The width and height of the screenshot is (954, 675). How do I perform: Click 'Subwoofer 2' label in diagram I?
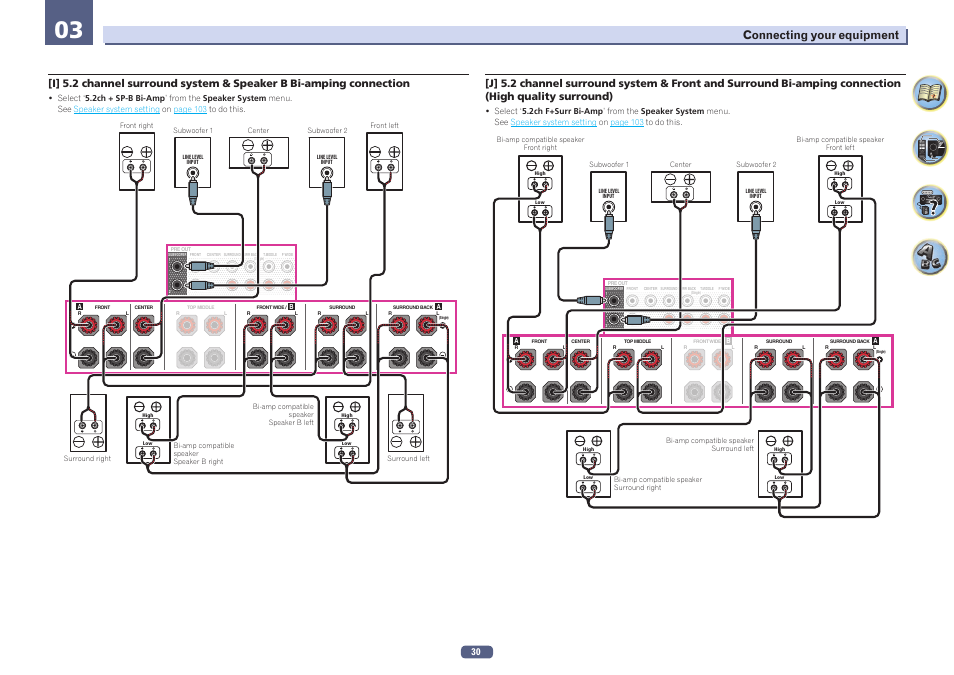[x=327, y=130]
